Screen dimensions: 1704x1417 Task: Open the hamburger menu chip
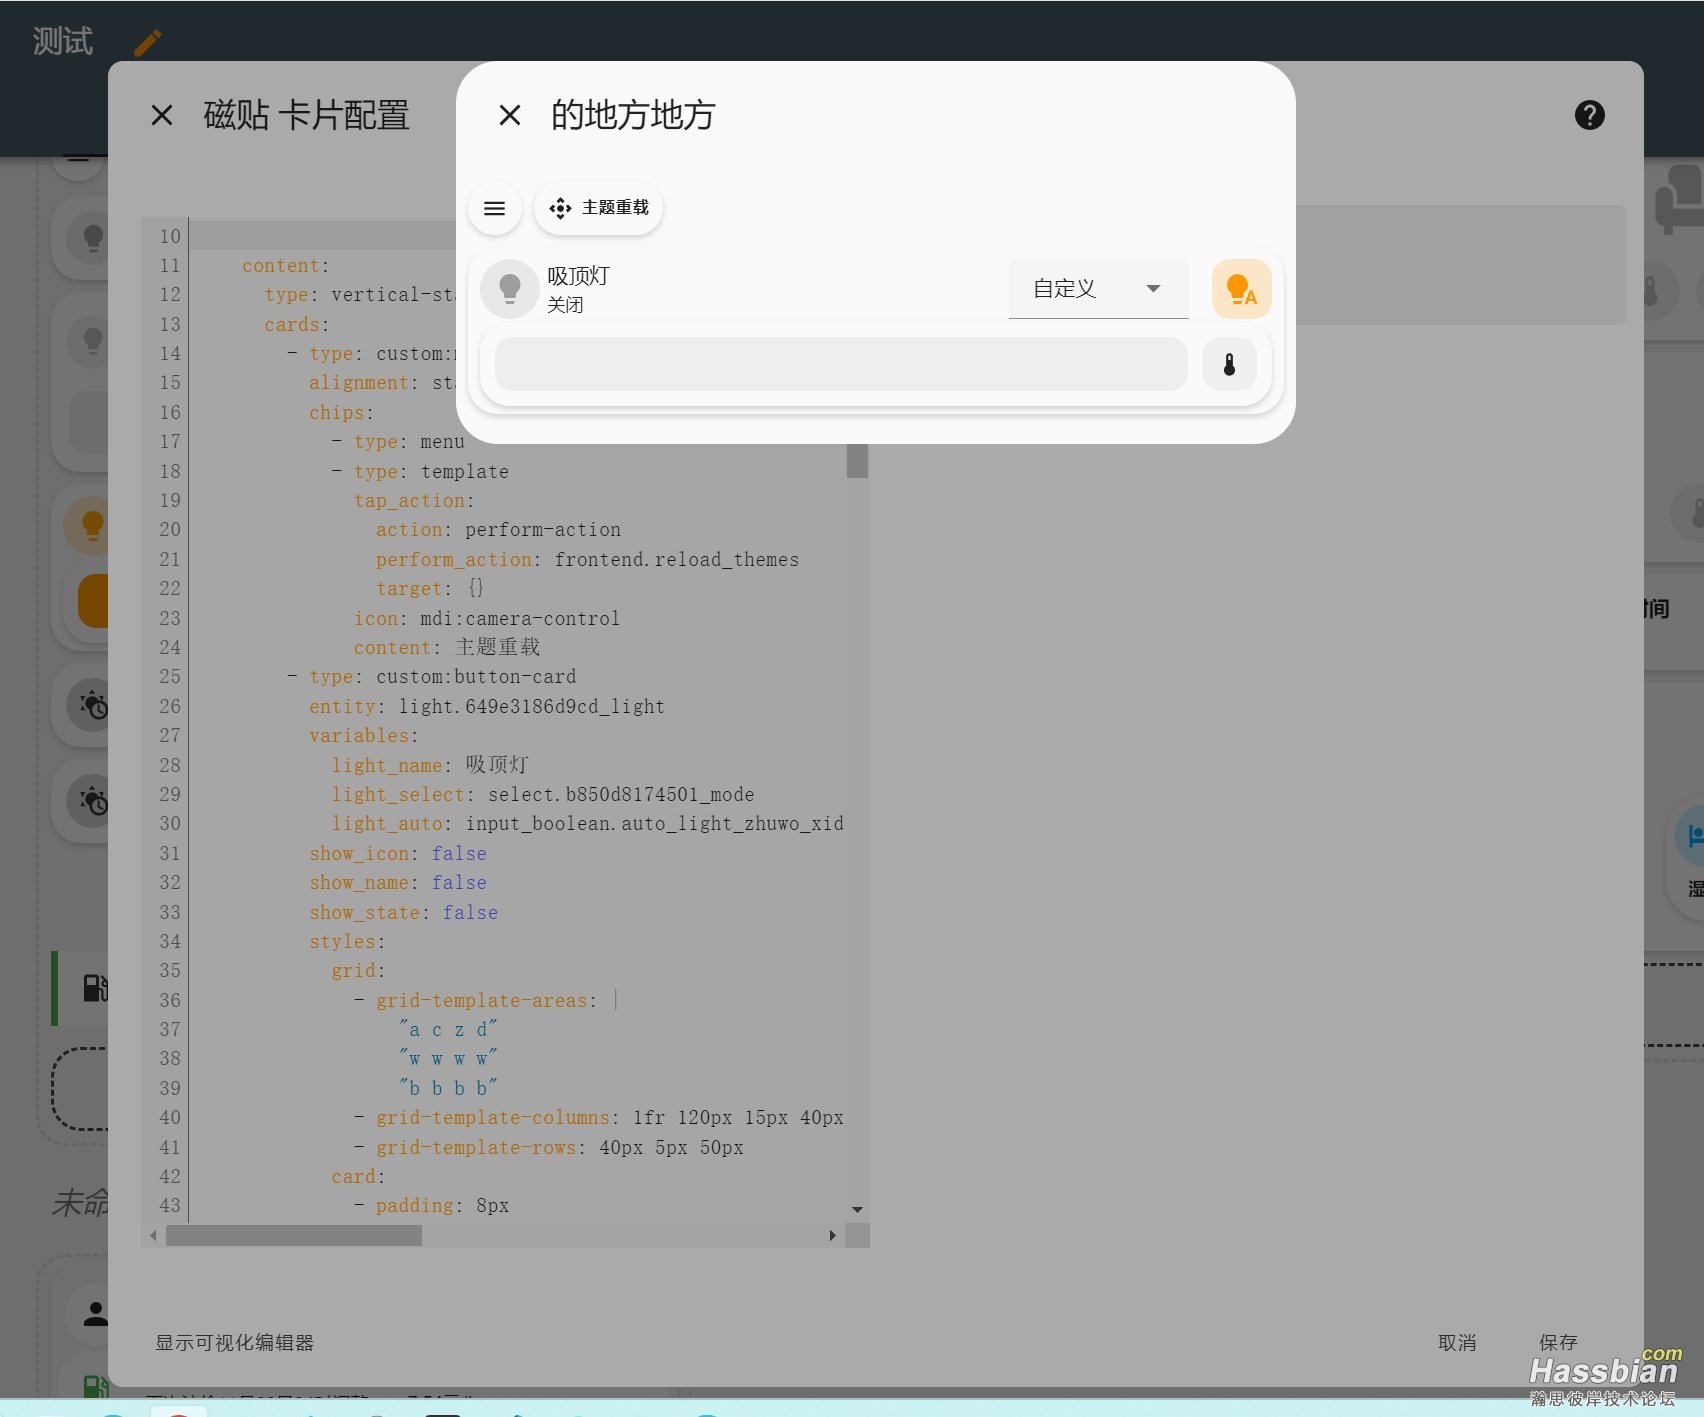494,208
